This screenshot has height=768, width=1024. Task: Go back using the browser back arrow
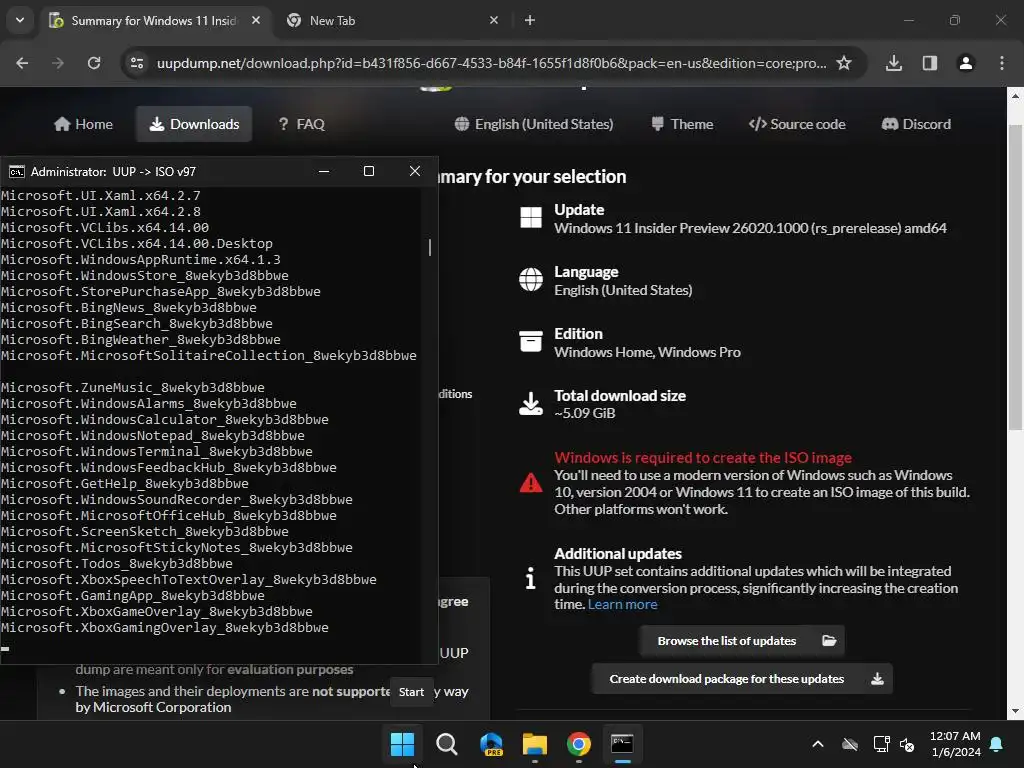click(x=22, y=63)
